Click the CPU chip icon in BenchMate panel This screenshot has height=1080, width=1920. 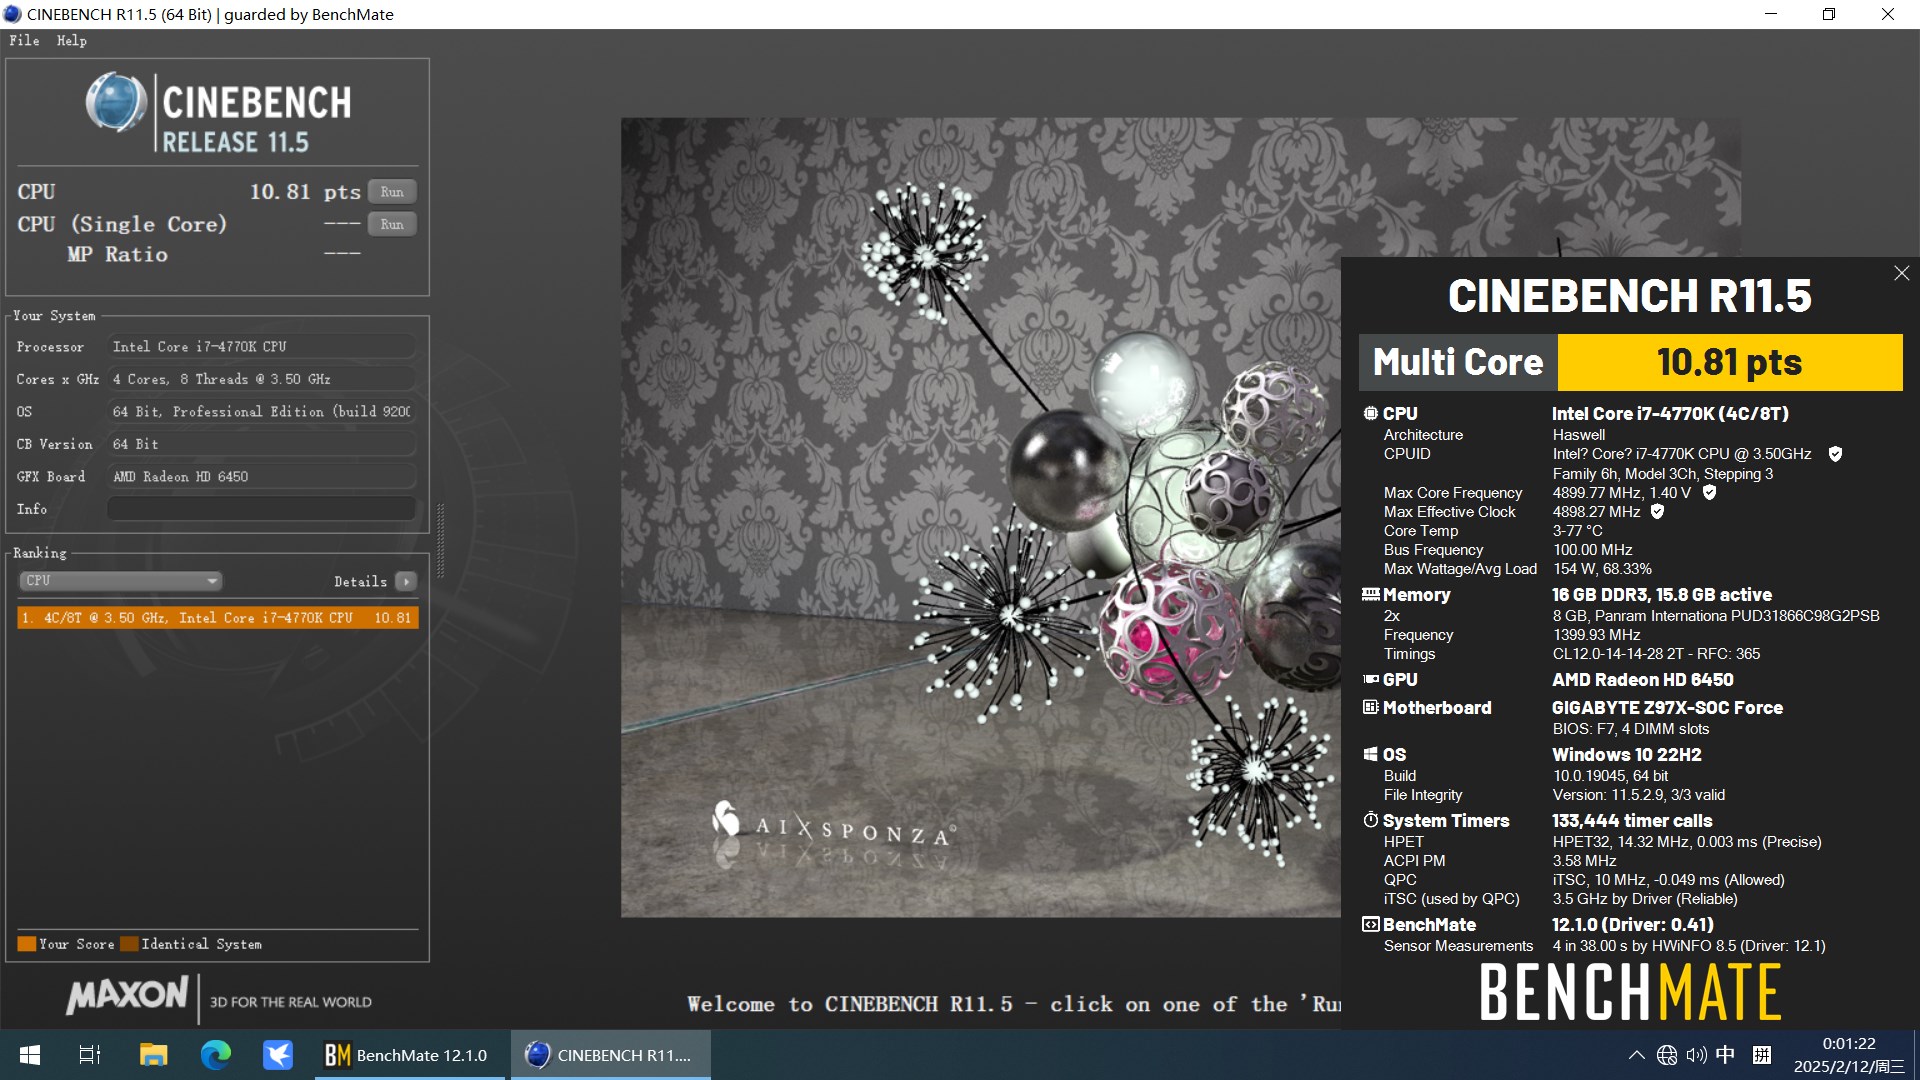[1370, 413]
